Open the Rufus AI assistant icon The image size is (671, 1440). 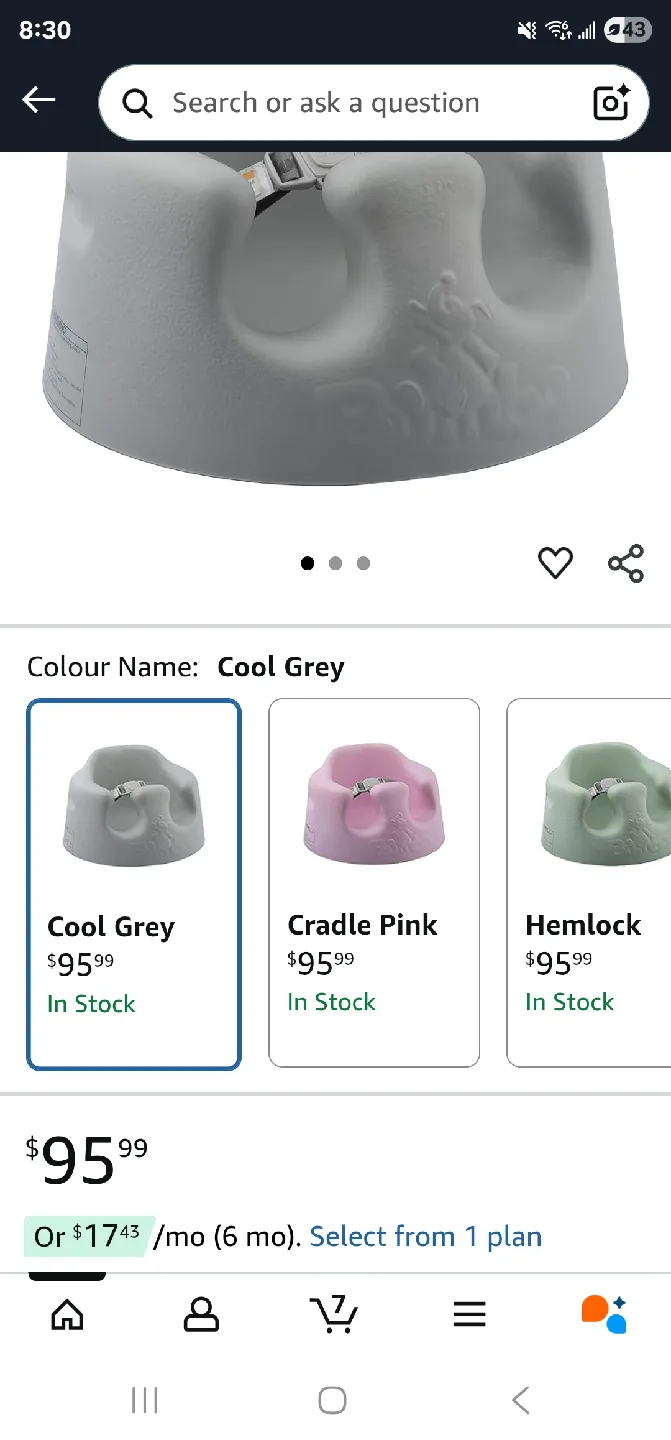604,1315
